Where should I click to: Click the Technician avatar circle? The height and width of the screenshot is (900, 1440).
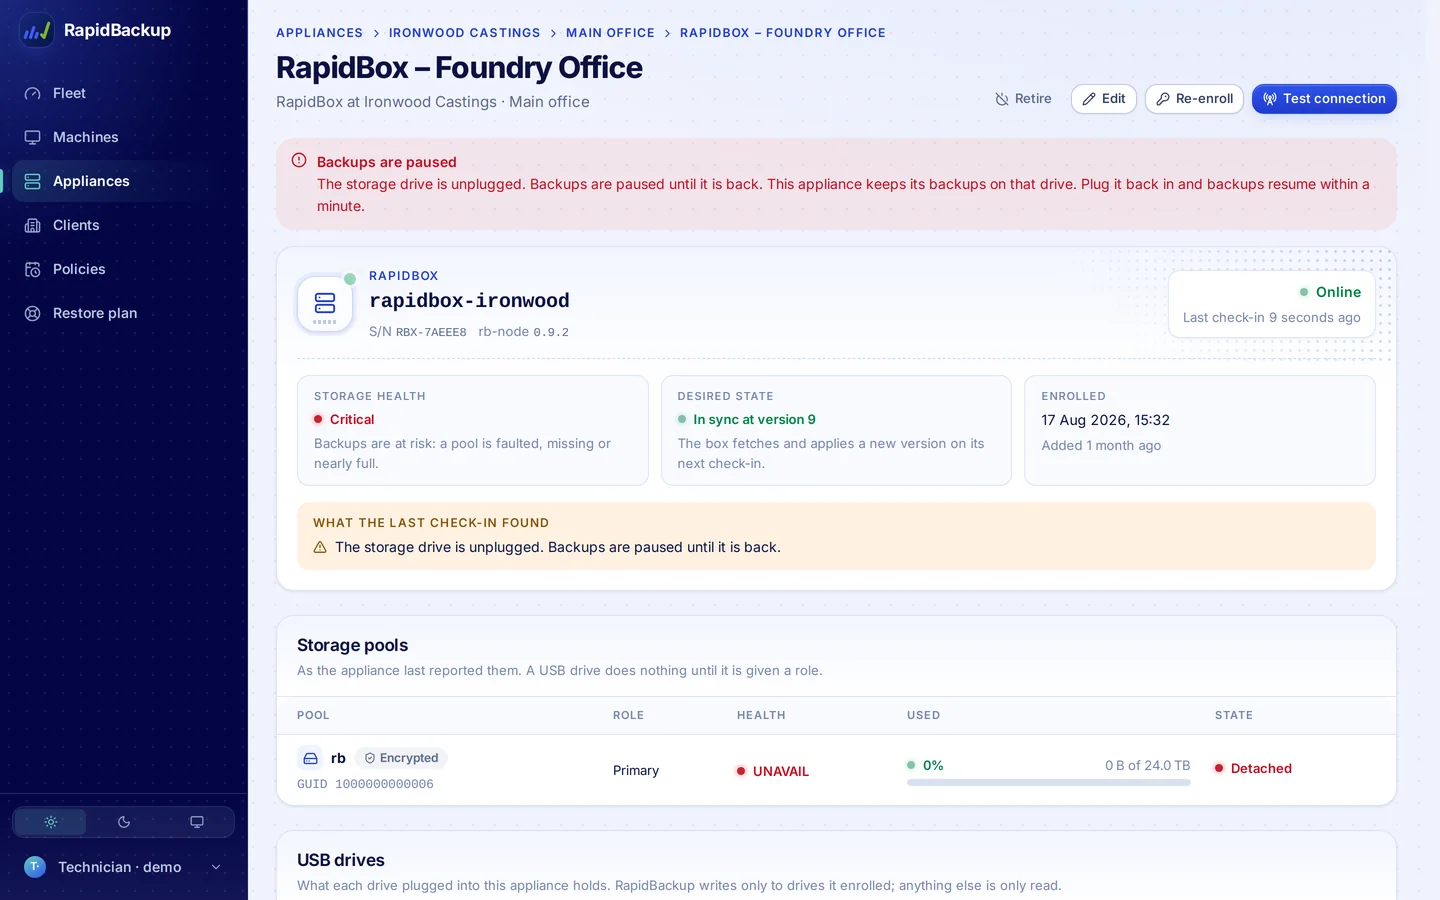click(x=35, y=867)
